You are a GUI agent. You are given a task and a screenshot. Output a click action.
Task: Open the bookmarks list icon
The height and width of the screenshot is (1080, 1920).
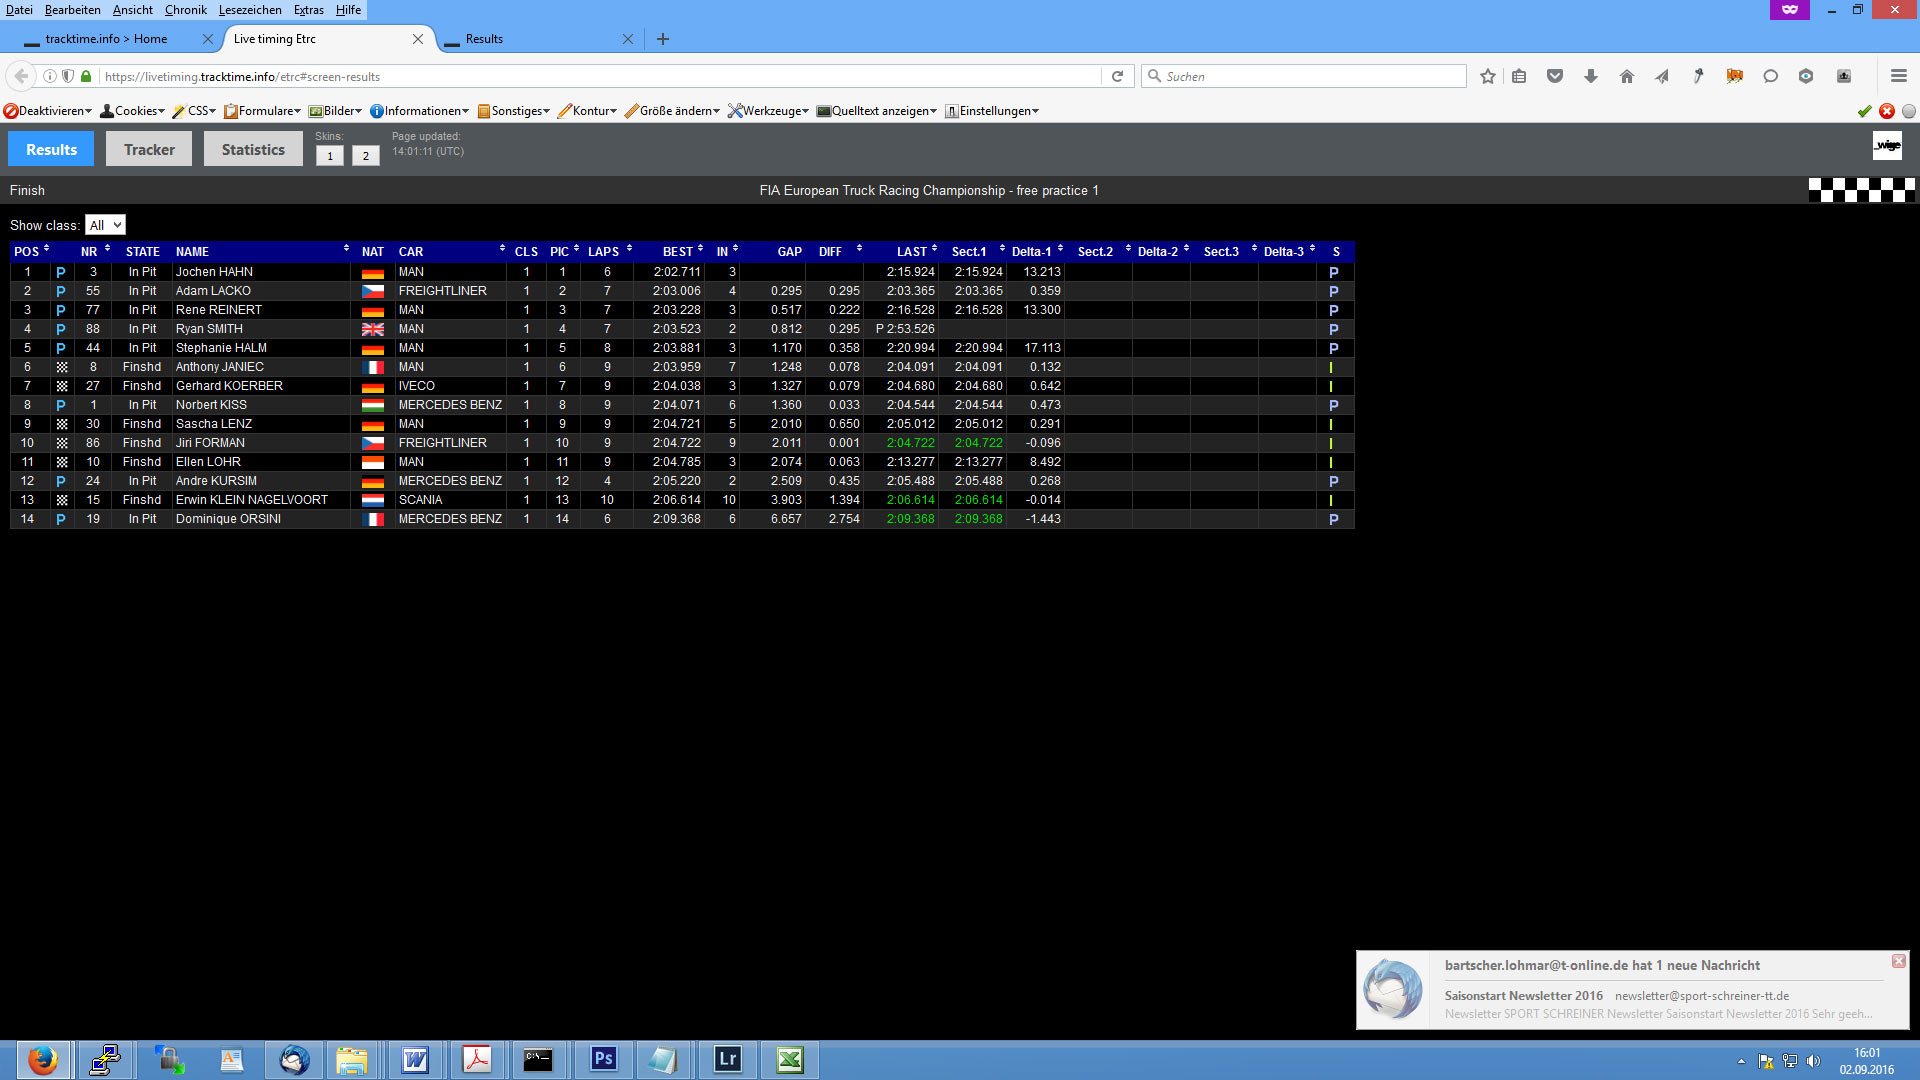point(1519,76)
